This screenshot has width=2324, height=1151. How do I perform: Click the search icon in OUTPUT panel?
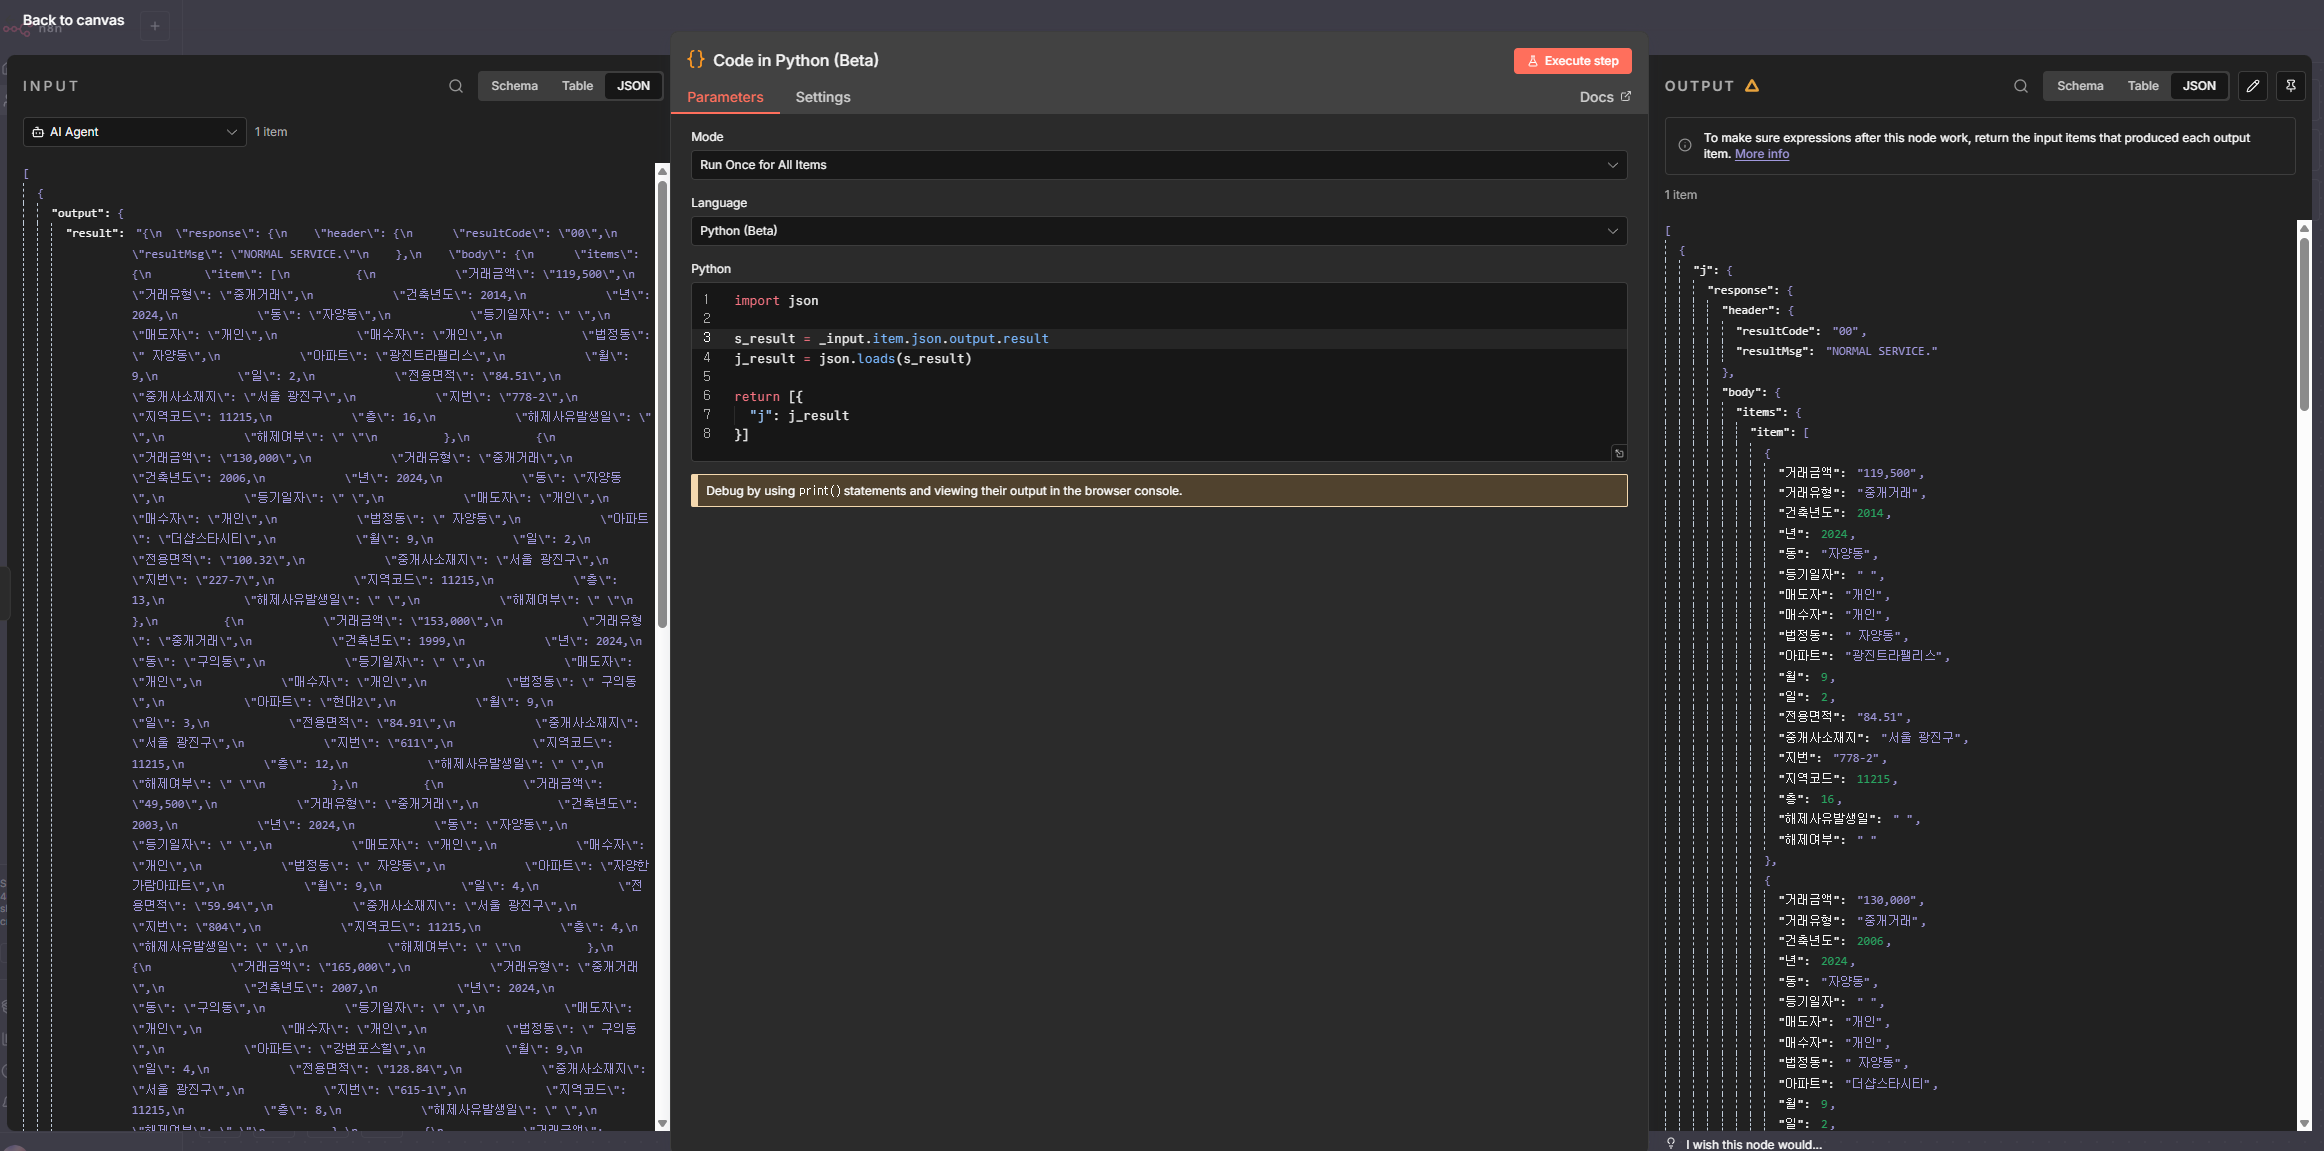[x=2021, y=86]
